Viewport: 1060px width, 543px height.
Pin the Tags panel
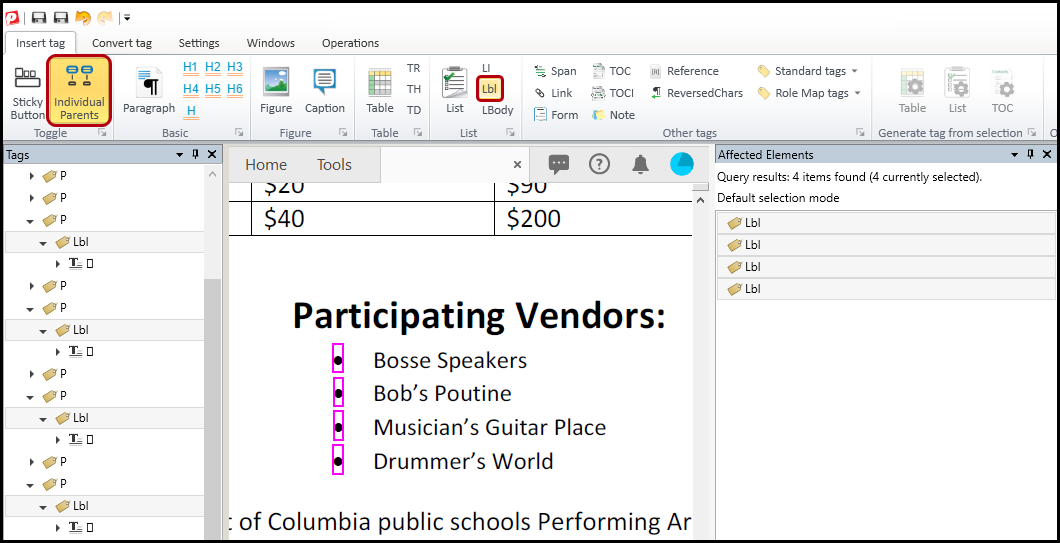[x=195, y=155]
